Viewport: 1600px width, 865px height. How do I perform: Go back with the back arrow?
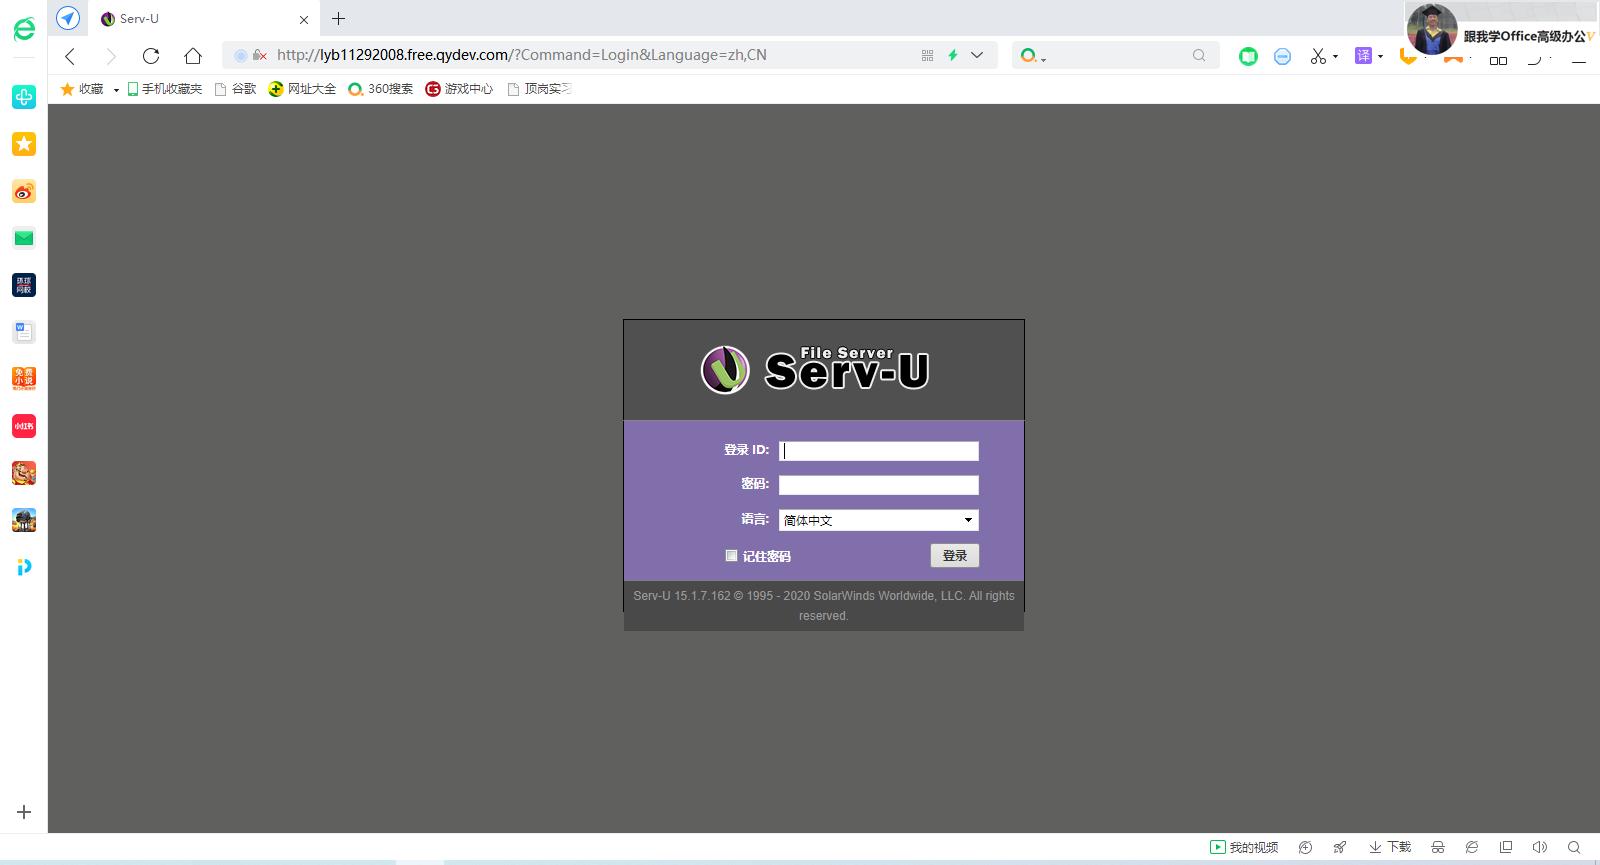(70, 56)
